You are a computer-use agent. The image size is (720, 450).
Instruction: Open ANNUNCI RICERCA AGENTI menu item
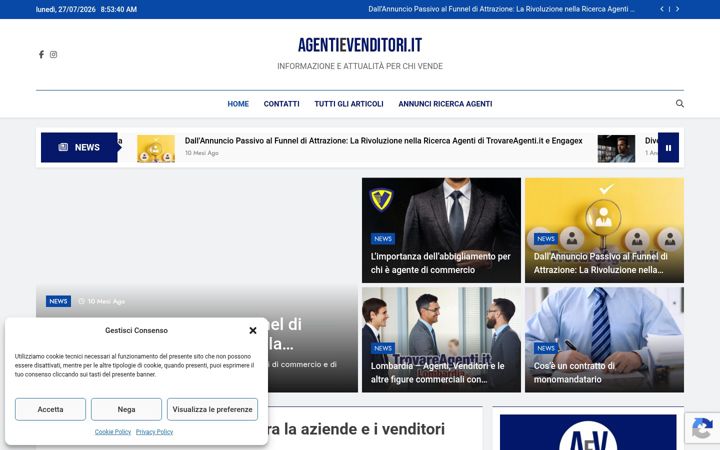click(x=445, y=104)
